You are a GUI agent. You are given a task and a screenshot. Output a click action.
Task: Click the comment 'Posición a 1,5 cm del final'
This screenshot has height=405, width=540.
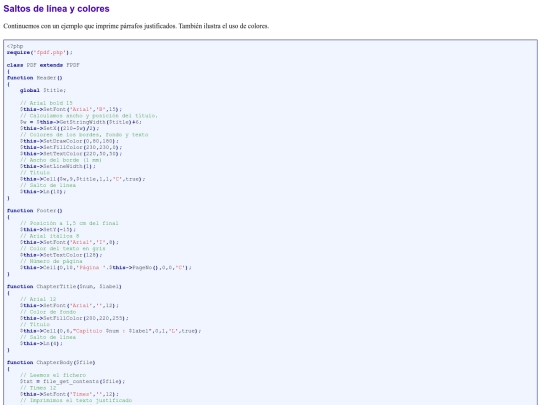(x=69, y=223)
